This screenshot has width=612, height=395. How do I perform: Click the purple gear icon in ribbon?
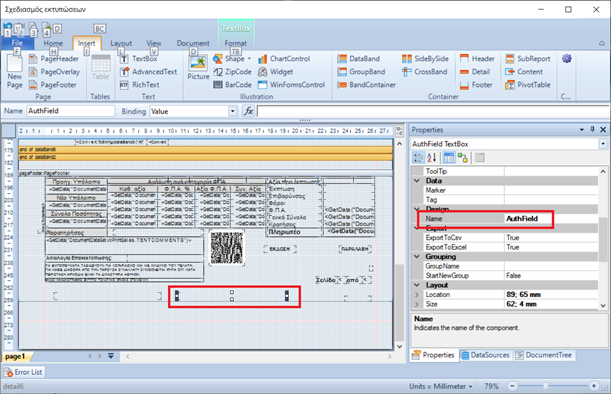pyautogui.click(x=567, y=59)
